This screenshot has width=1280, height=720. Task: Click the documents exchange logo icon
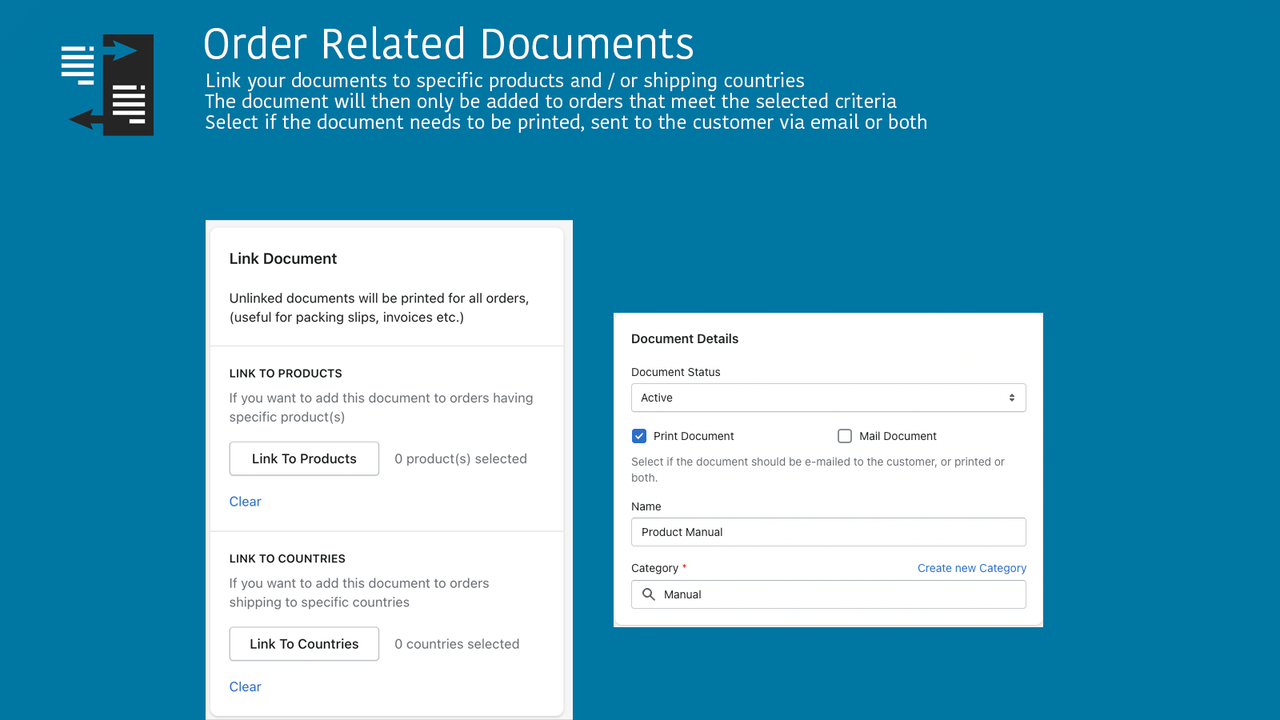(108, 85)
